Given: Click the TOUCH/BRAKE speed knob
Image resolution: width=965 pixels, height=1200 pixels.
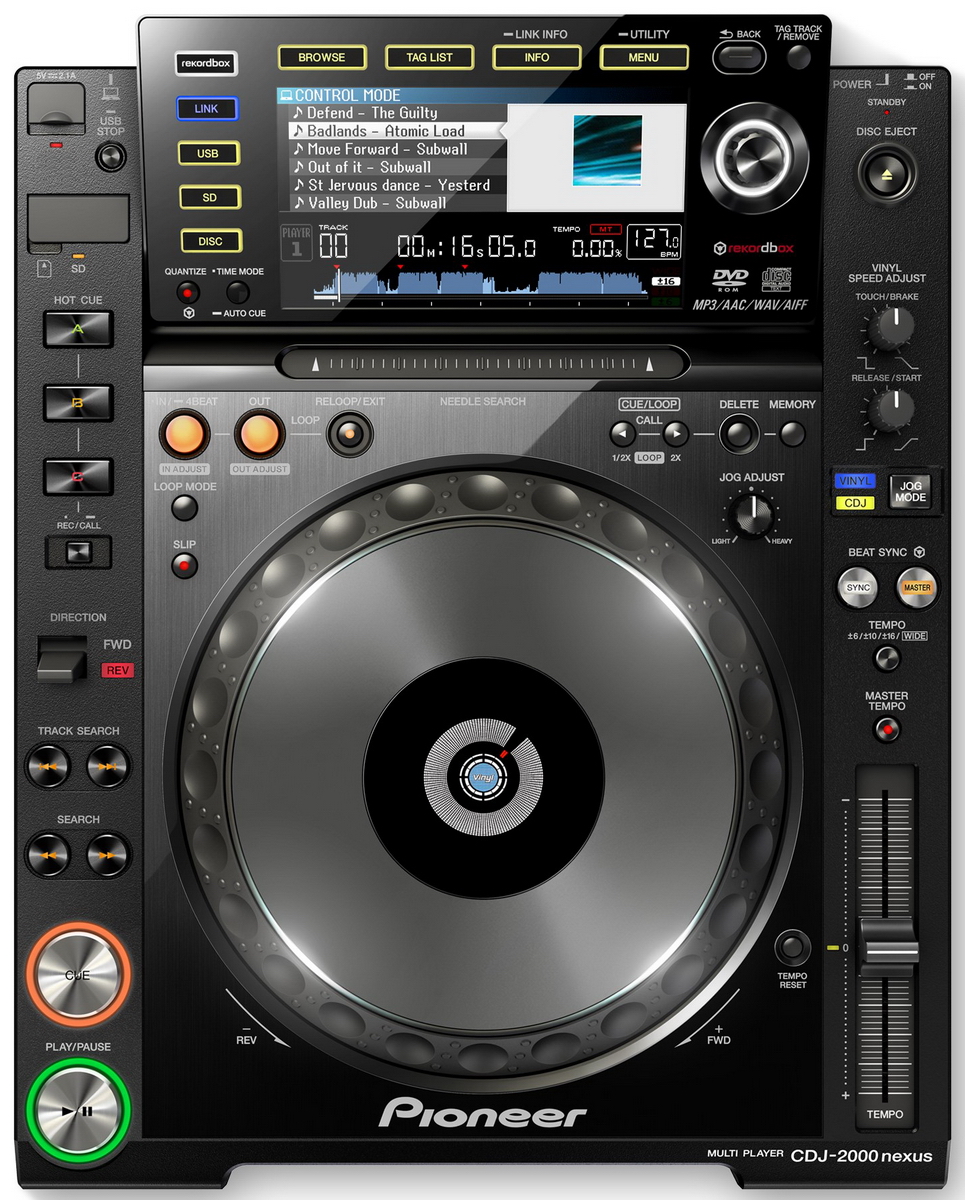Looking at the screenshot, I should [890, 330].
